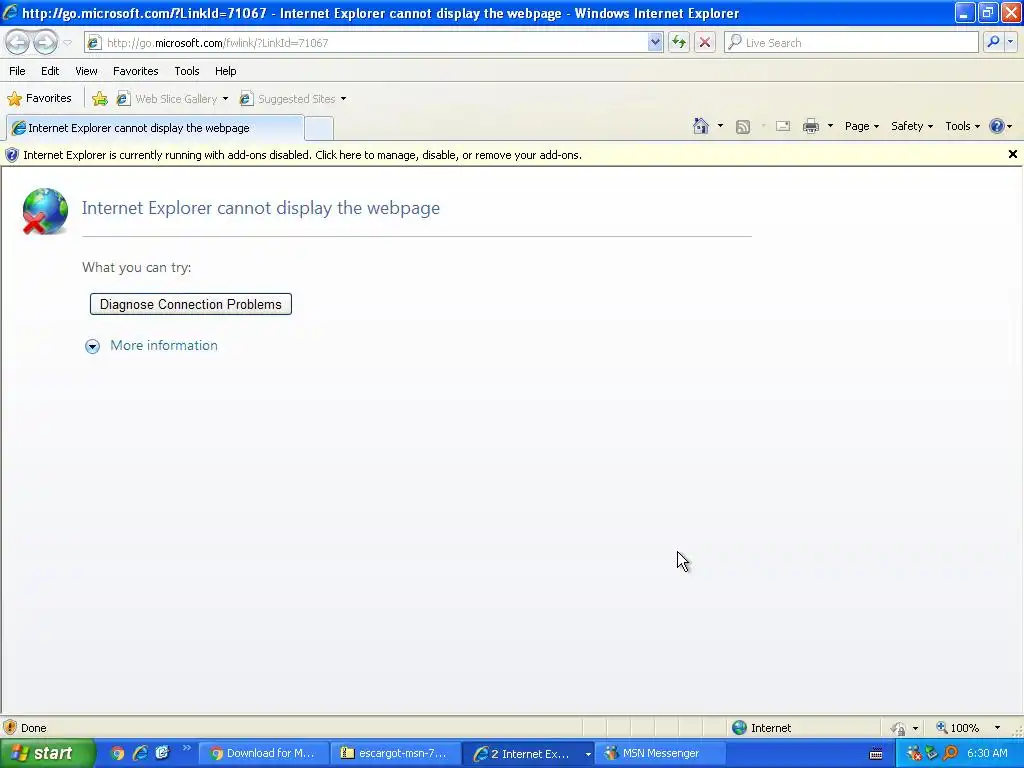
Task: Open the Tools menu in menu bar
Action: (187, 71)
